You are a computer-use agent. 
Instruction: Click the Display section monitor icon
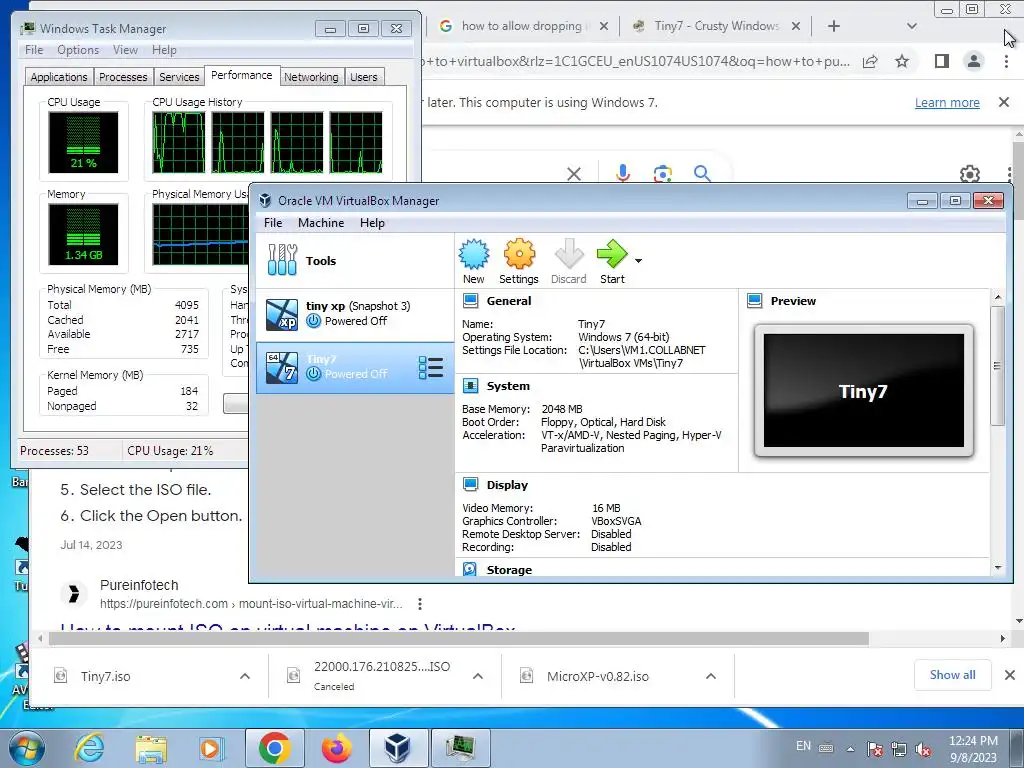[470, 485]
